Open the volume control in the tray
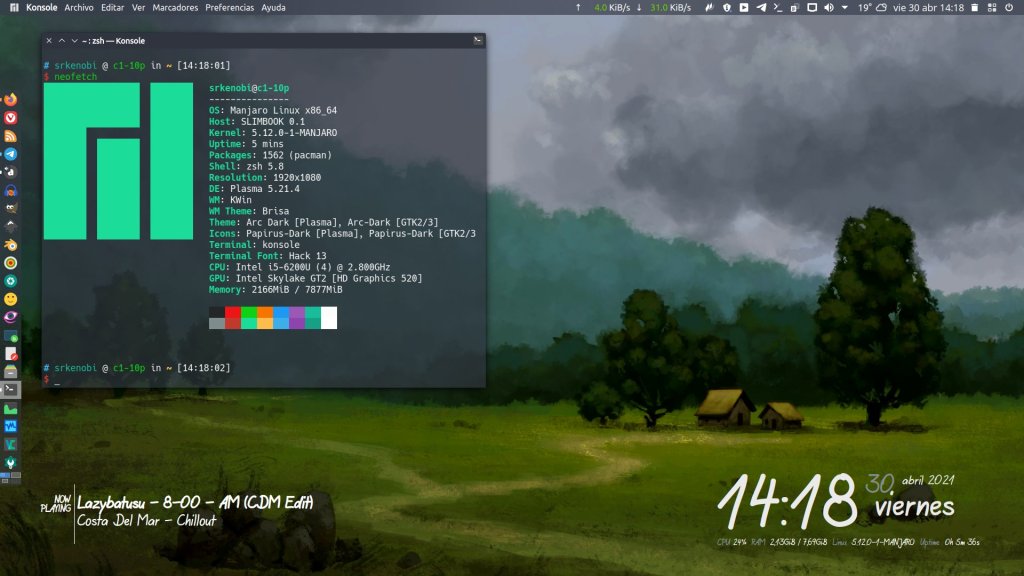1024x576 pixels. click(x=828, y=7)
